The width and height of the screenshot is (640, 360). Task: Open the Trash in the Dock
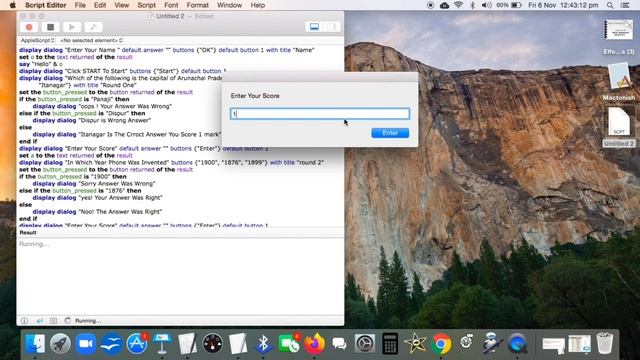point(604,343)
